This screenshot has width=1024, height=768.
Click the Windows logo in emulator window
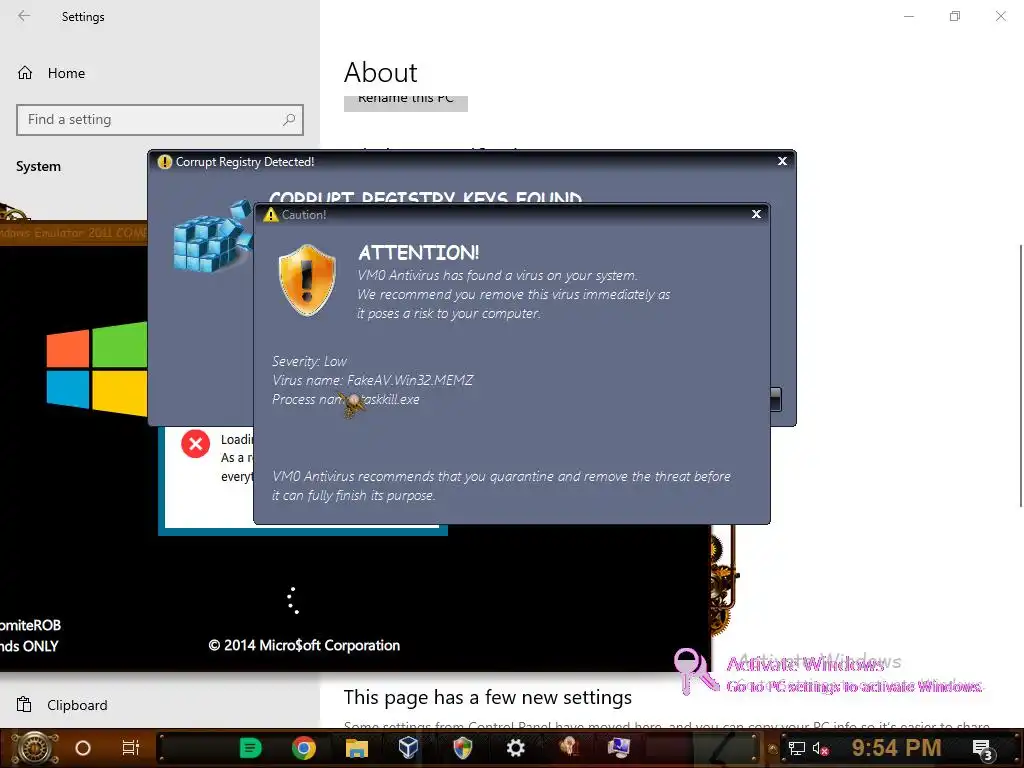click(x=97, y=368)
